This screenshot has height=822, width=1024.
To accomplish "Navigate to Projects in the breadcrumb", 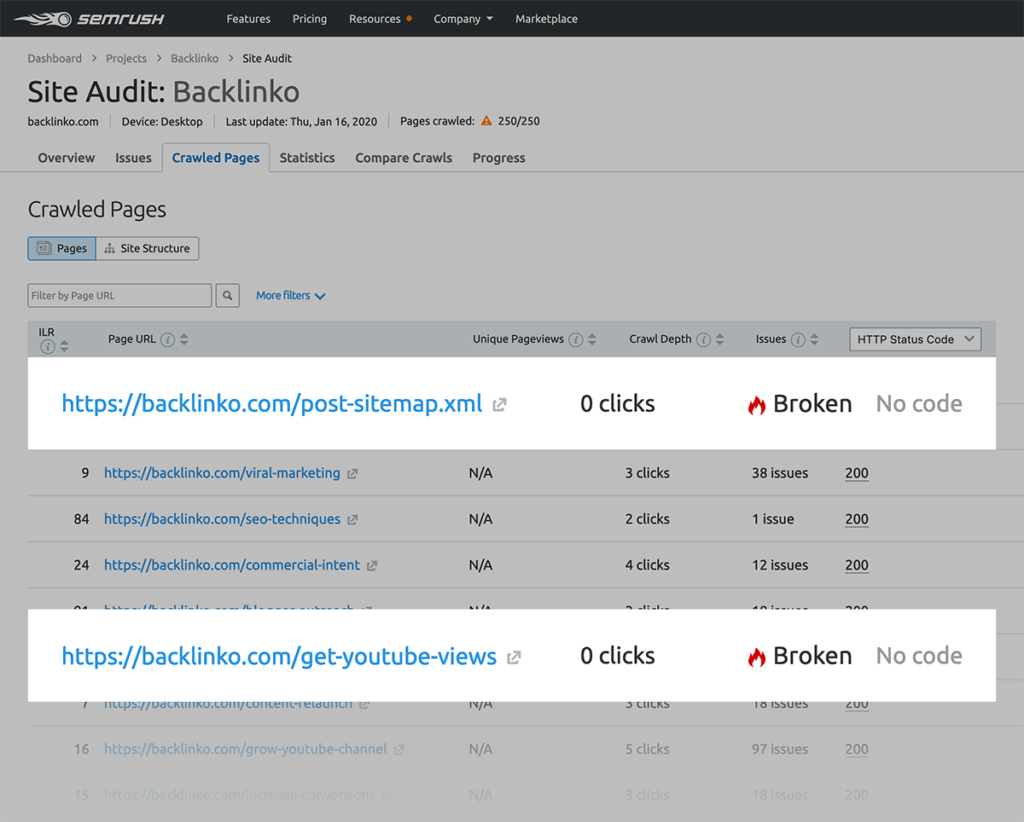I will tap(126, 58).
